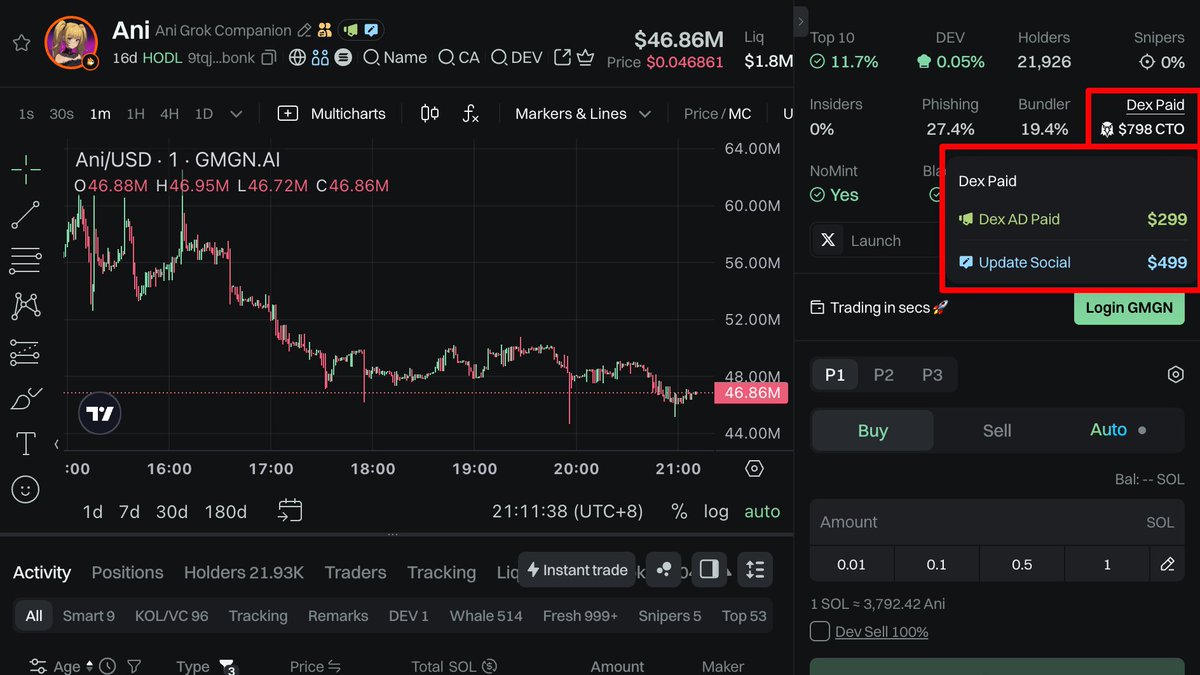Click the Login GMGN button
The image size is (1200, 675).
click(1129, 308)
